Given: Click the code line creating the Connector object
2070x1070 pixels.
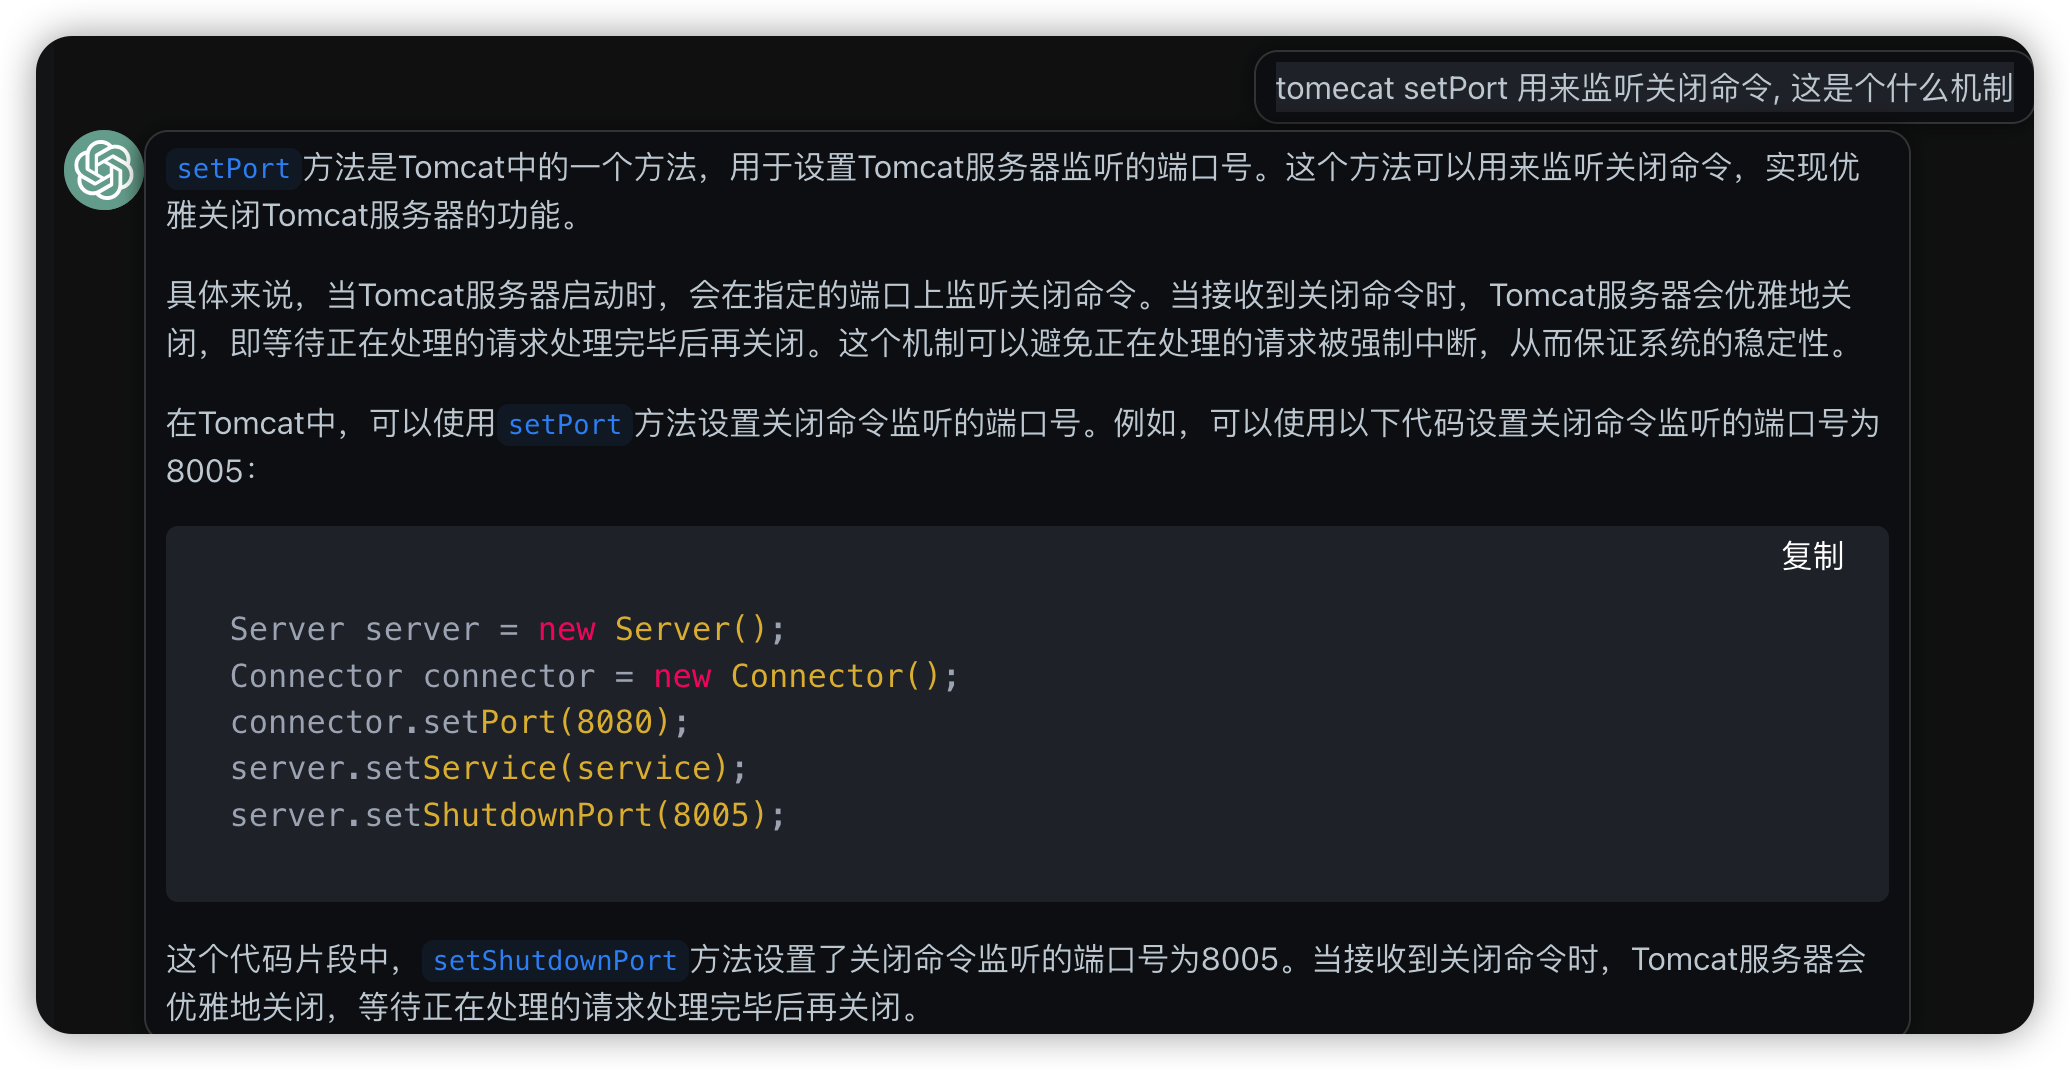Looking at the screenshot, I should [593, 676].
